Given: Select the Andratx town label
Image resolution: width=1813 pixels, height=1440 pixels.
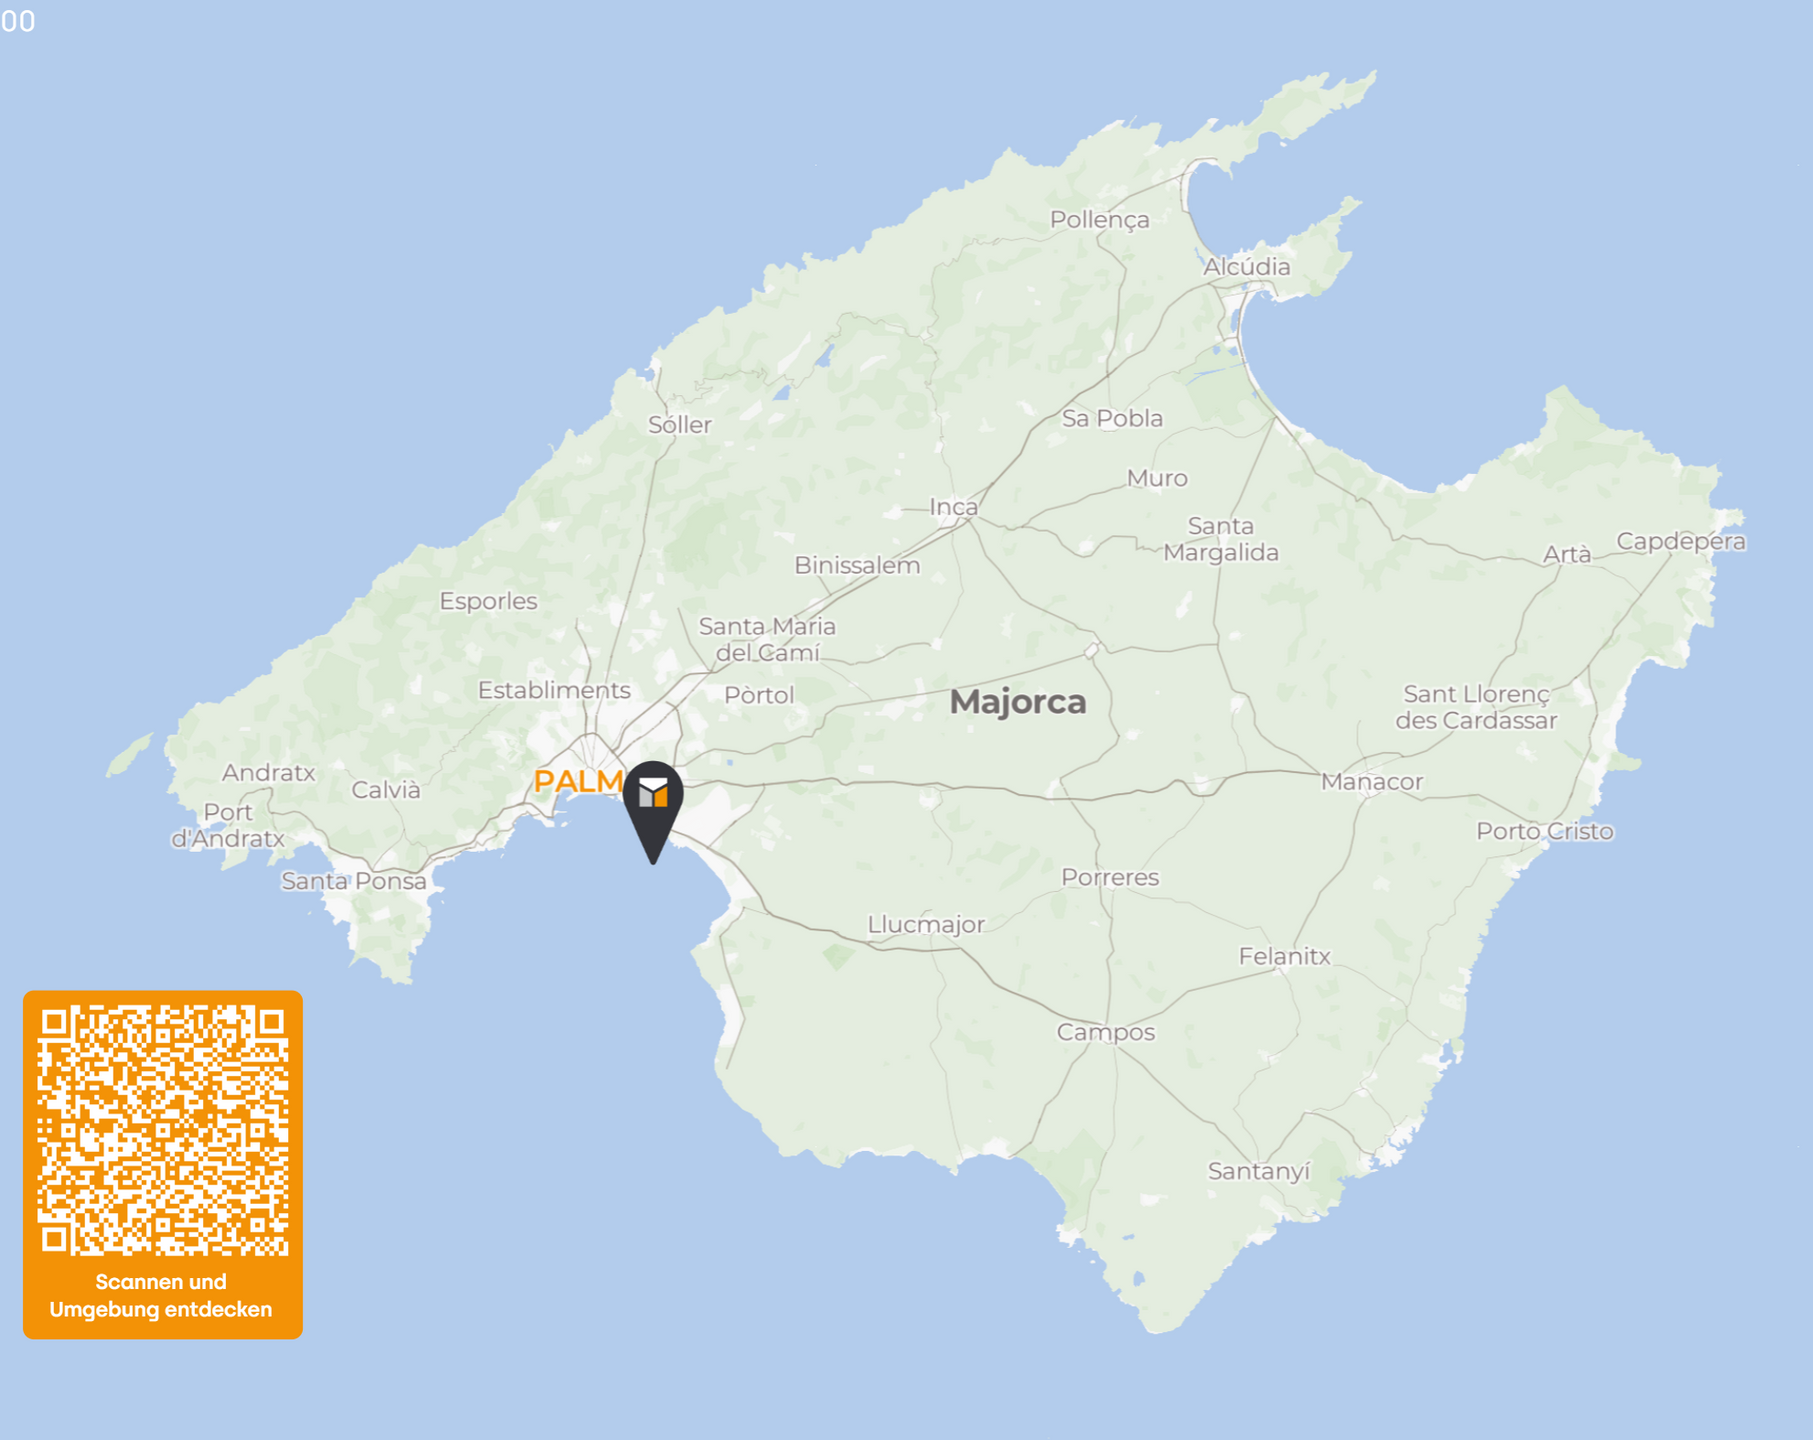Looking at the screenshot, I should pyautogui.click(x=269, y=773).
